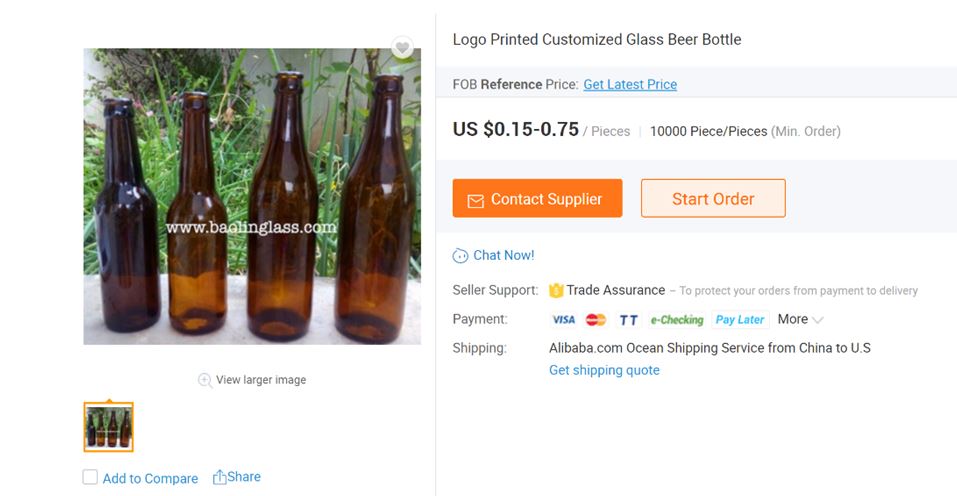Click the magnifier View larger image icon
The width and height of the screenshot is (957, 496).
pos(205,380)
